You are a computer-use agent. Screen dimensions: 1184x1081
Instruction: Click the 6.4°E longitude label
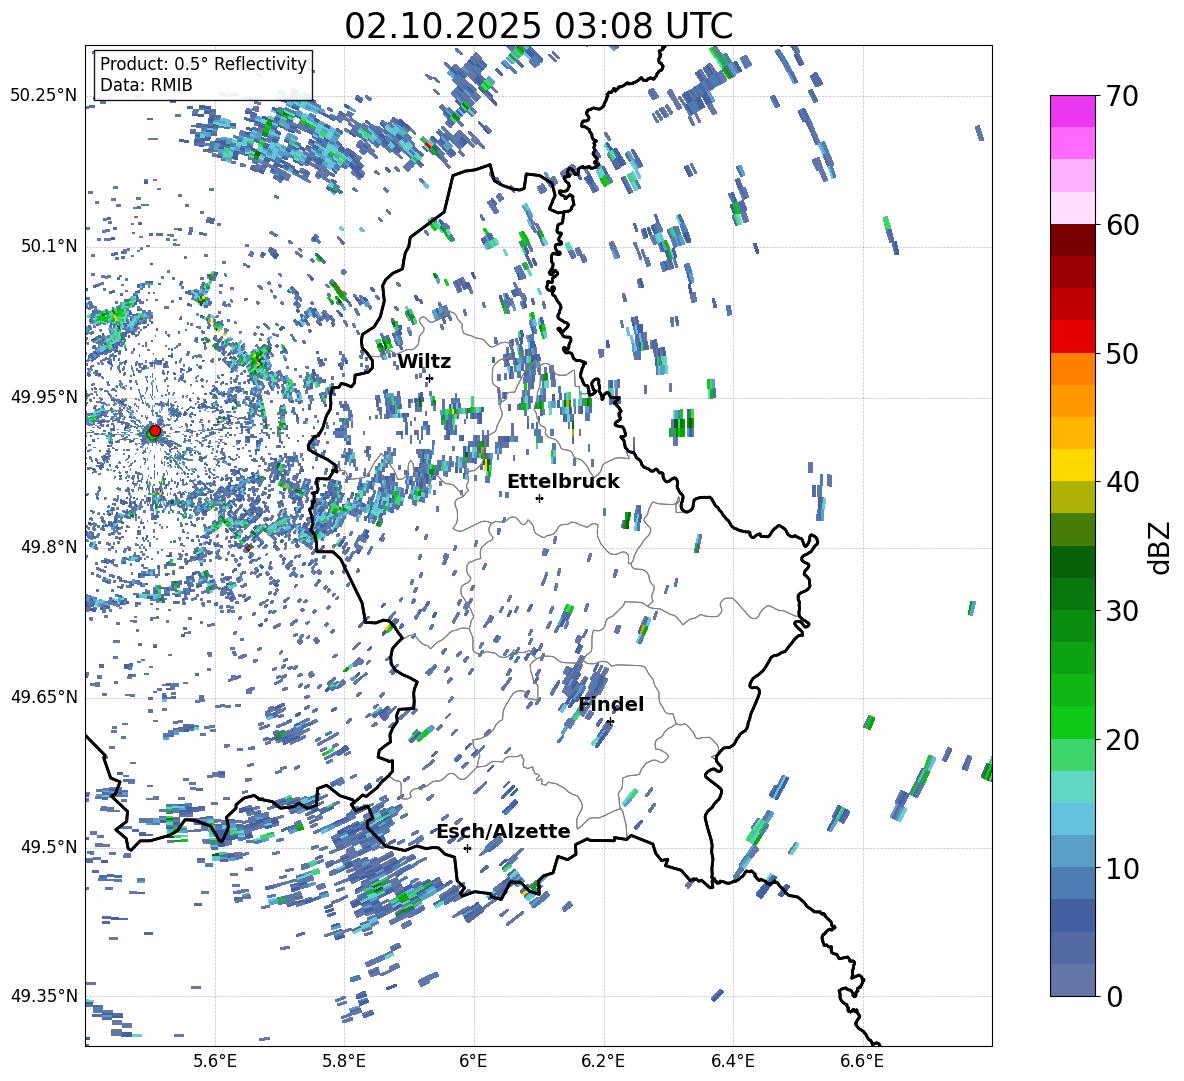pyautogui.click(x=732, y=1061)
